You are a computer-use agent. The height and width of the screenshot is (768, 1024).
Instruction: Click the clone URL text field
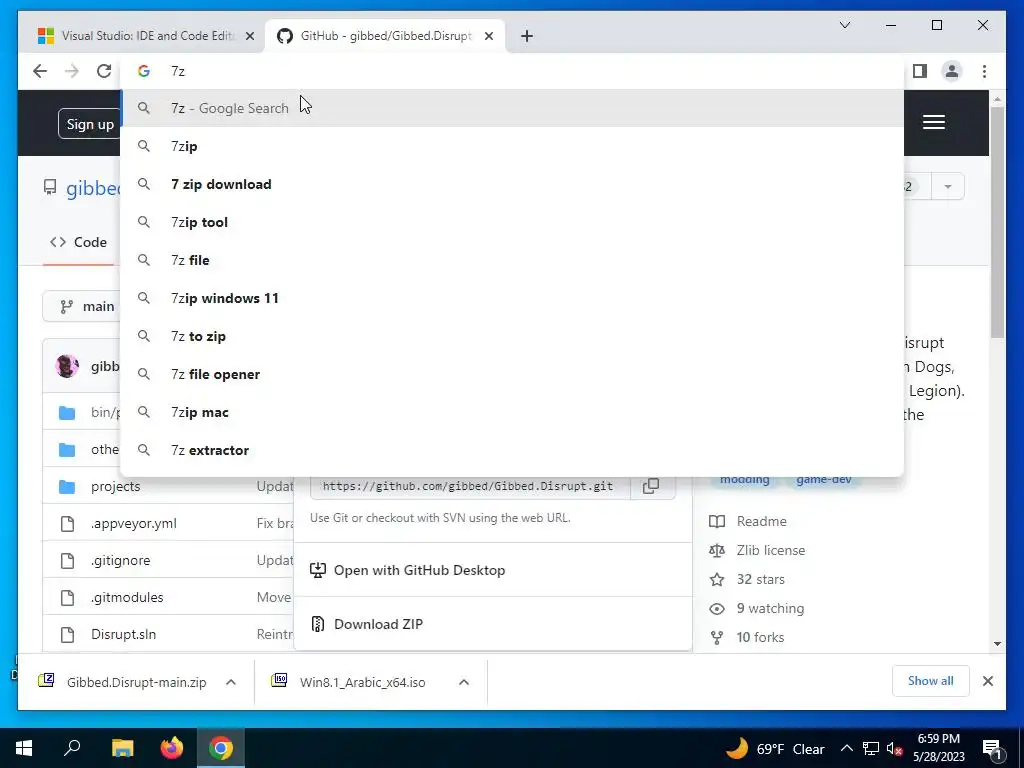pyautogui.click(x=470, y=486)
